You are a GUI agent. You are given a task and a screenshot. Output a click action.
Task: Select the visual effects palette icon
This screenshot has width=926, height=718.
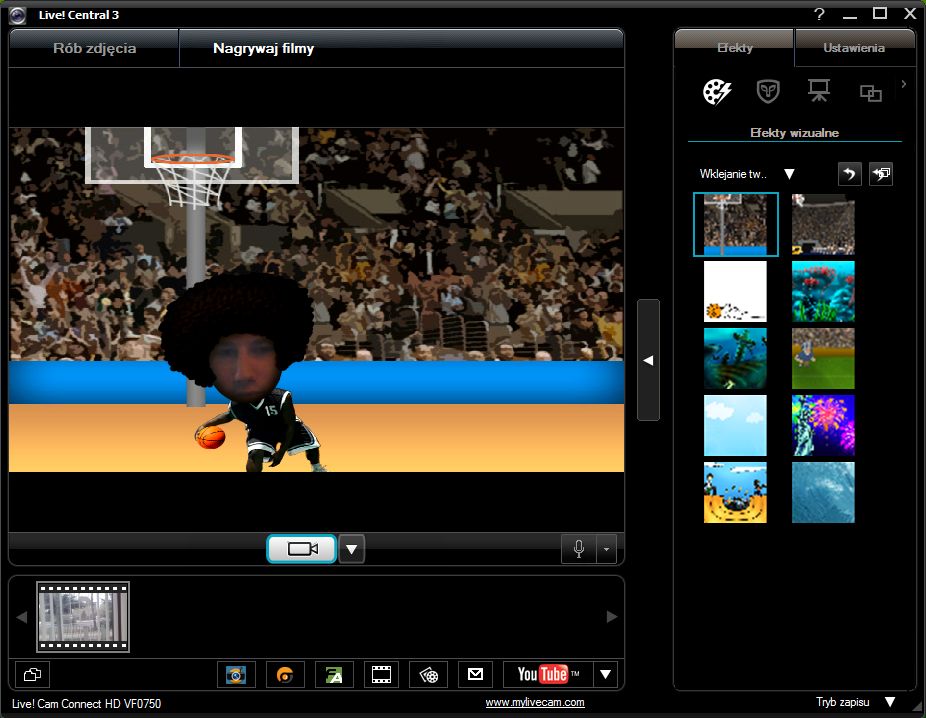point(717,92)
